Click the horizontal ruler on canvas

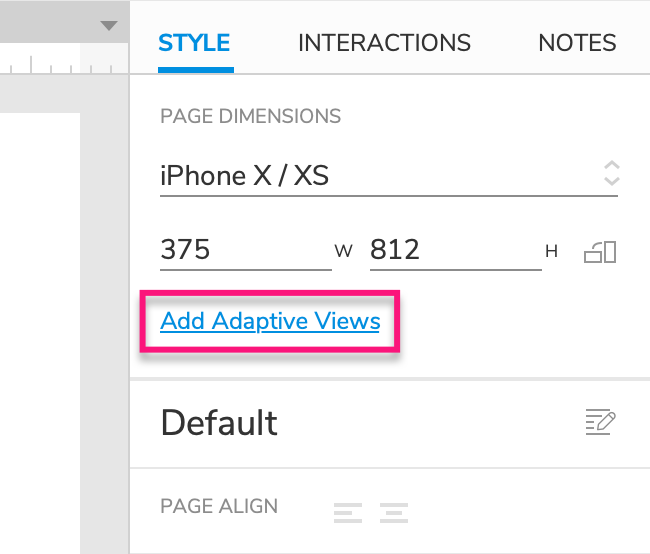64,63
